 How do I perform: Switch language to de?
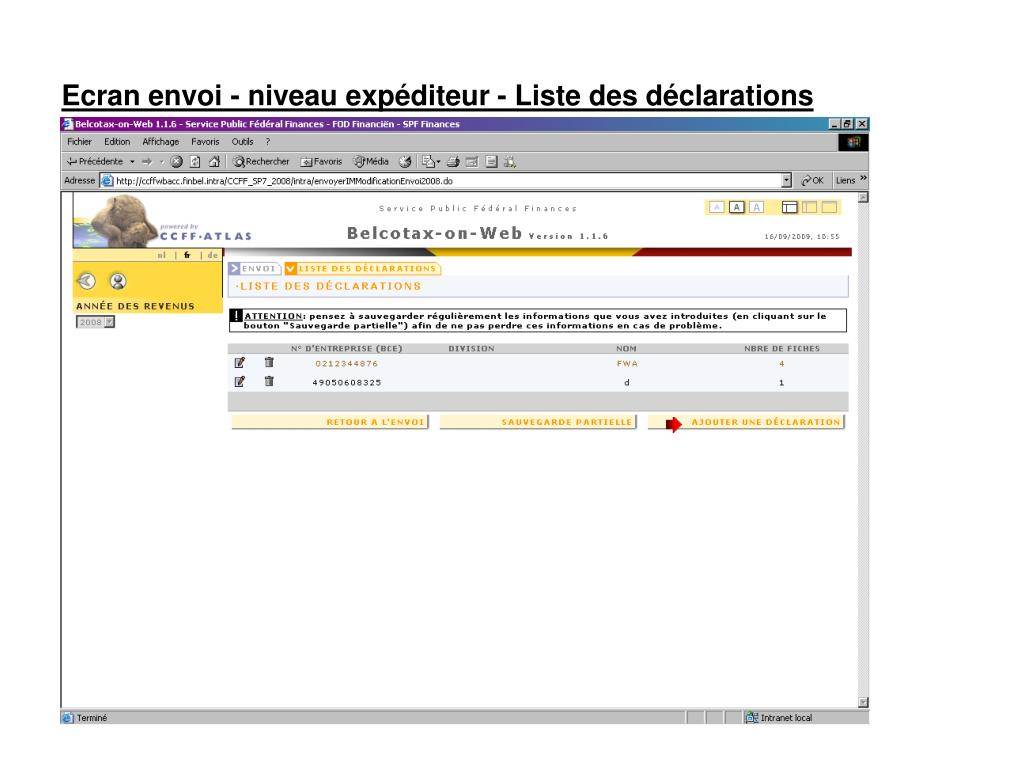(x=212, y=255)
